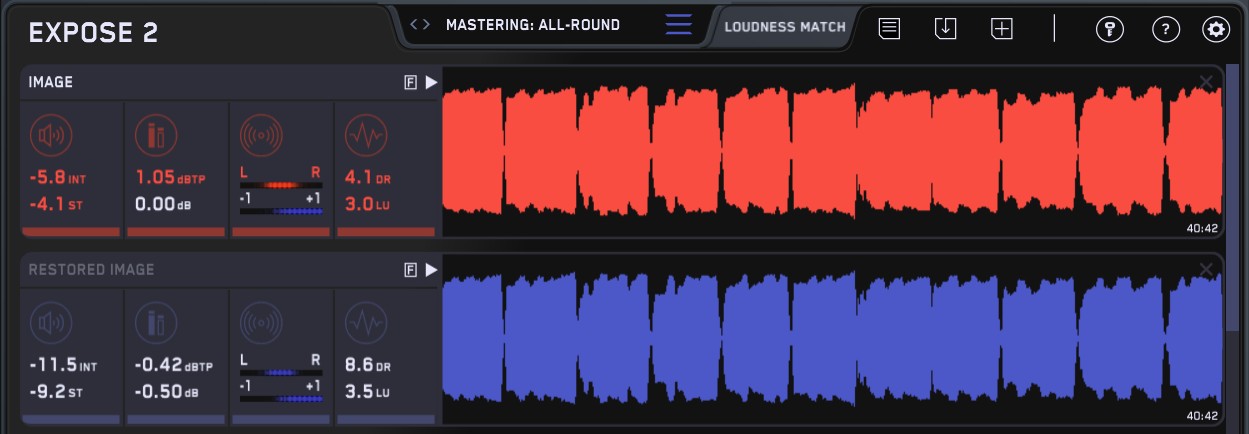The width and height of the screenshot is (1249, 434).
Task: Click the add track plus icon
Action: tap(1002, 29)
